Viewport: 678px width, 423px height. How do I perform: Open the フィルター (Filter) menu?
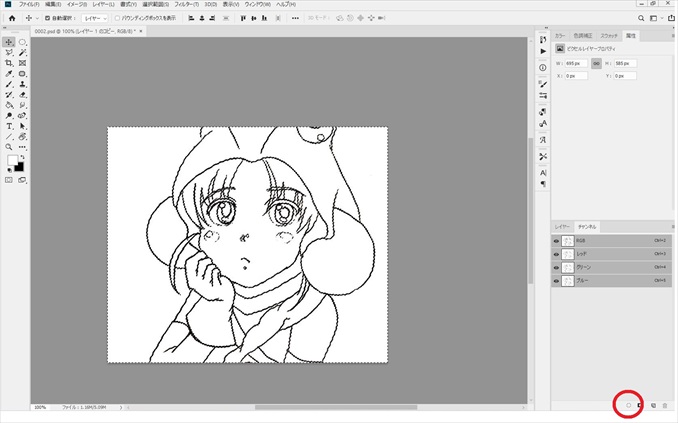coord(186,4)
